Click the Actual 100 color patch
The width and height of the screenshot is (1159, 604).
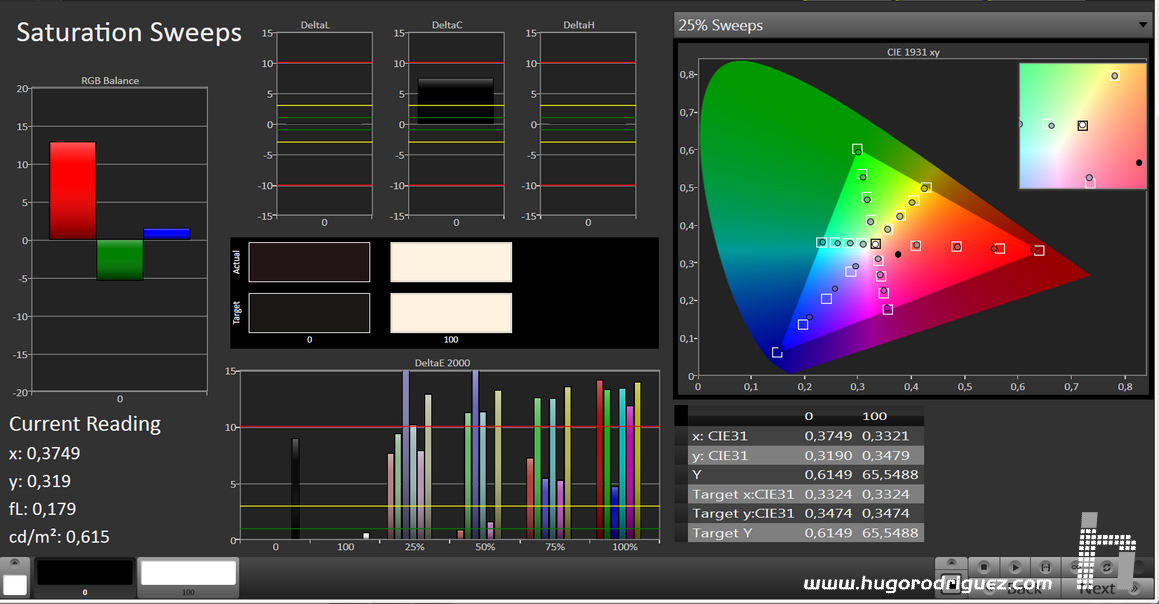pyautogui.click(x=451, y=262)
